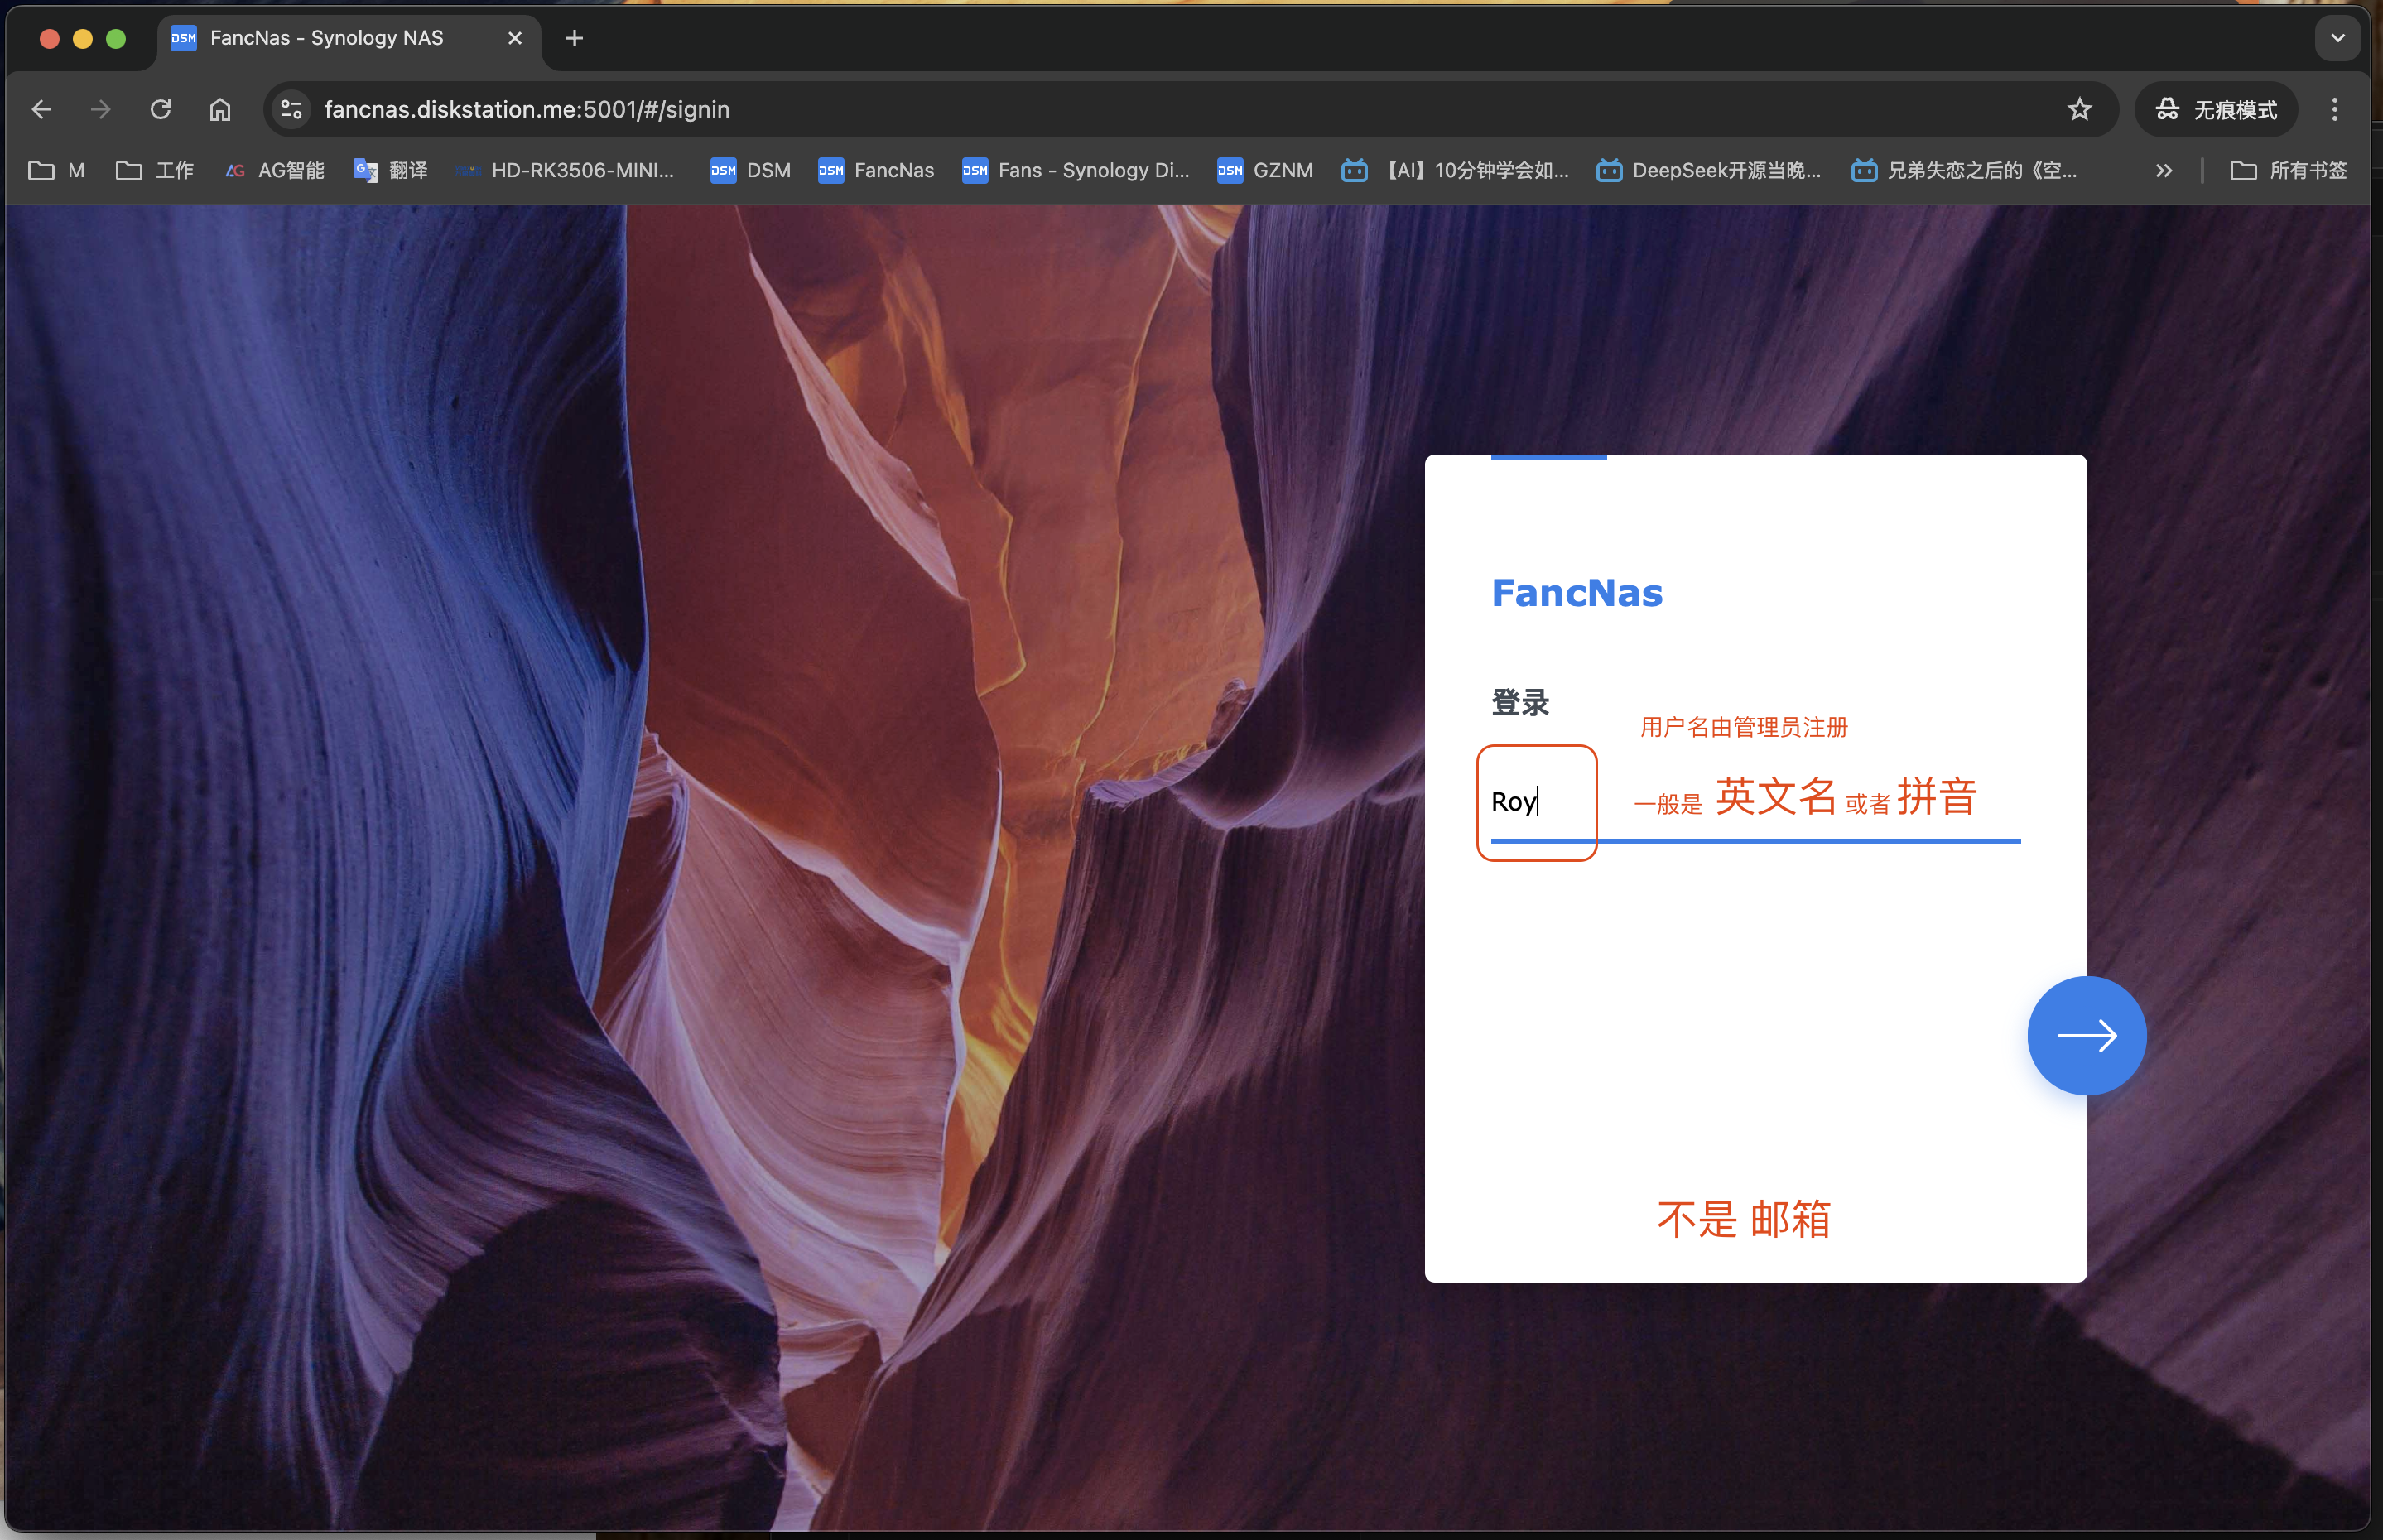Open the DSM bookmark
The width and height of the screenshot is (2383, 1540).
pyautogui.click(x=751, y=170)
